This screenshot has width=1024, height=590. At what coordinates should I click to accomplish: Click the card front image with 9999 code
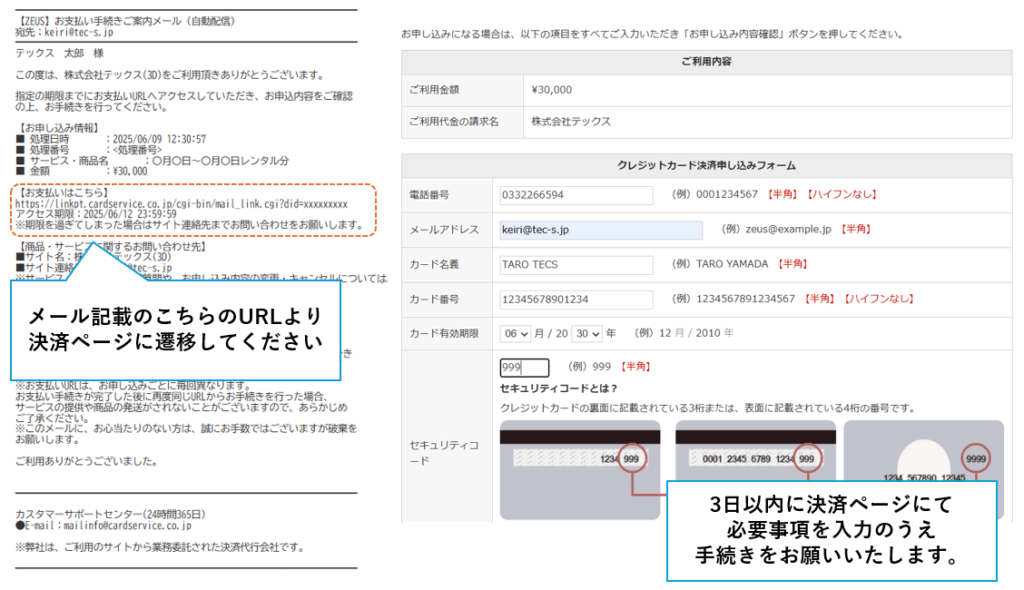pos(924,451)
